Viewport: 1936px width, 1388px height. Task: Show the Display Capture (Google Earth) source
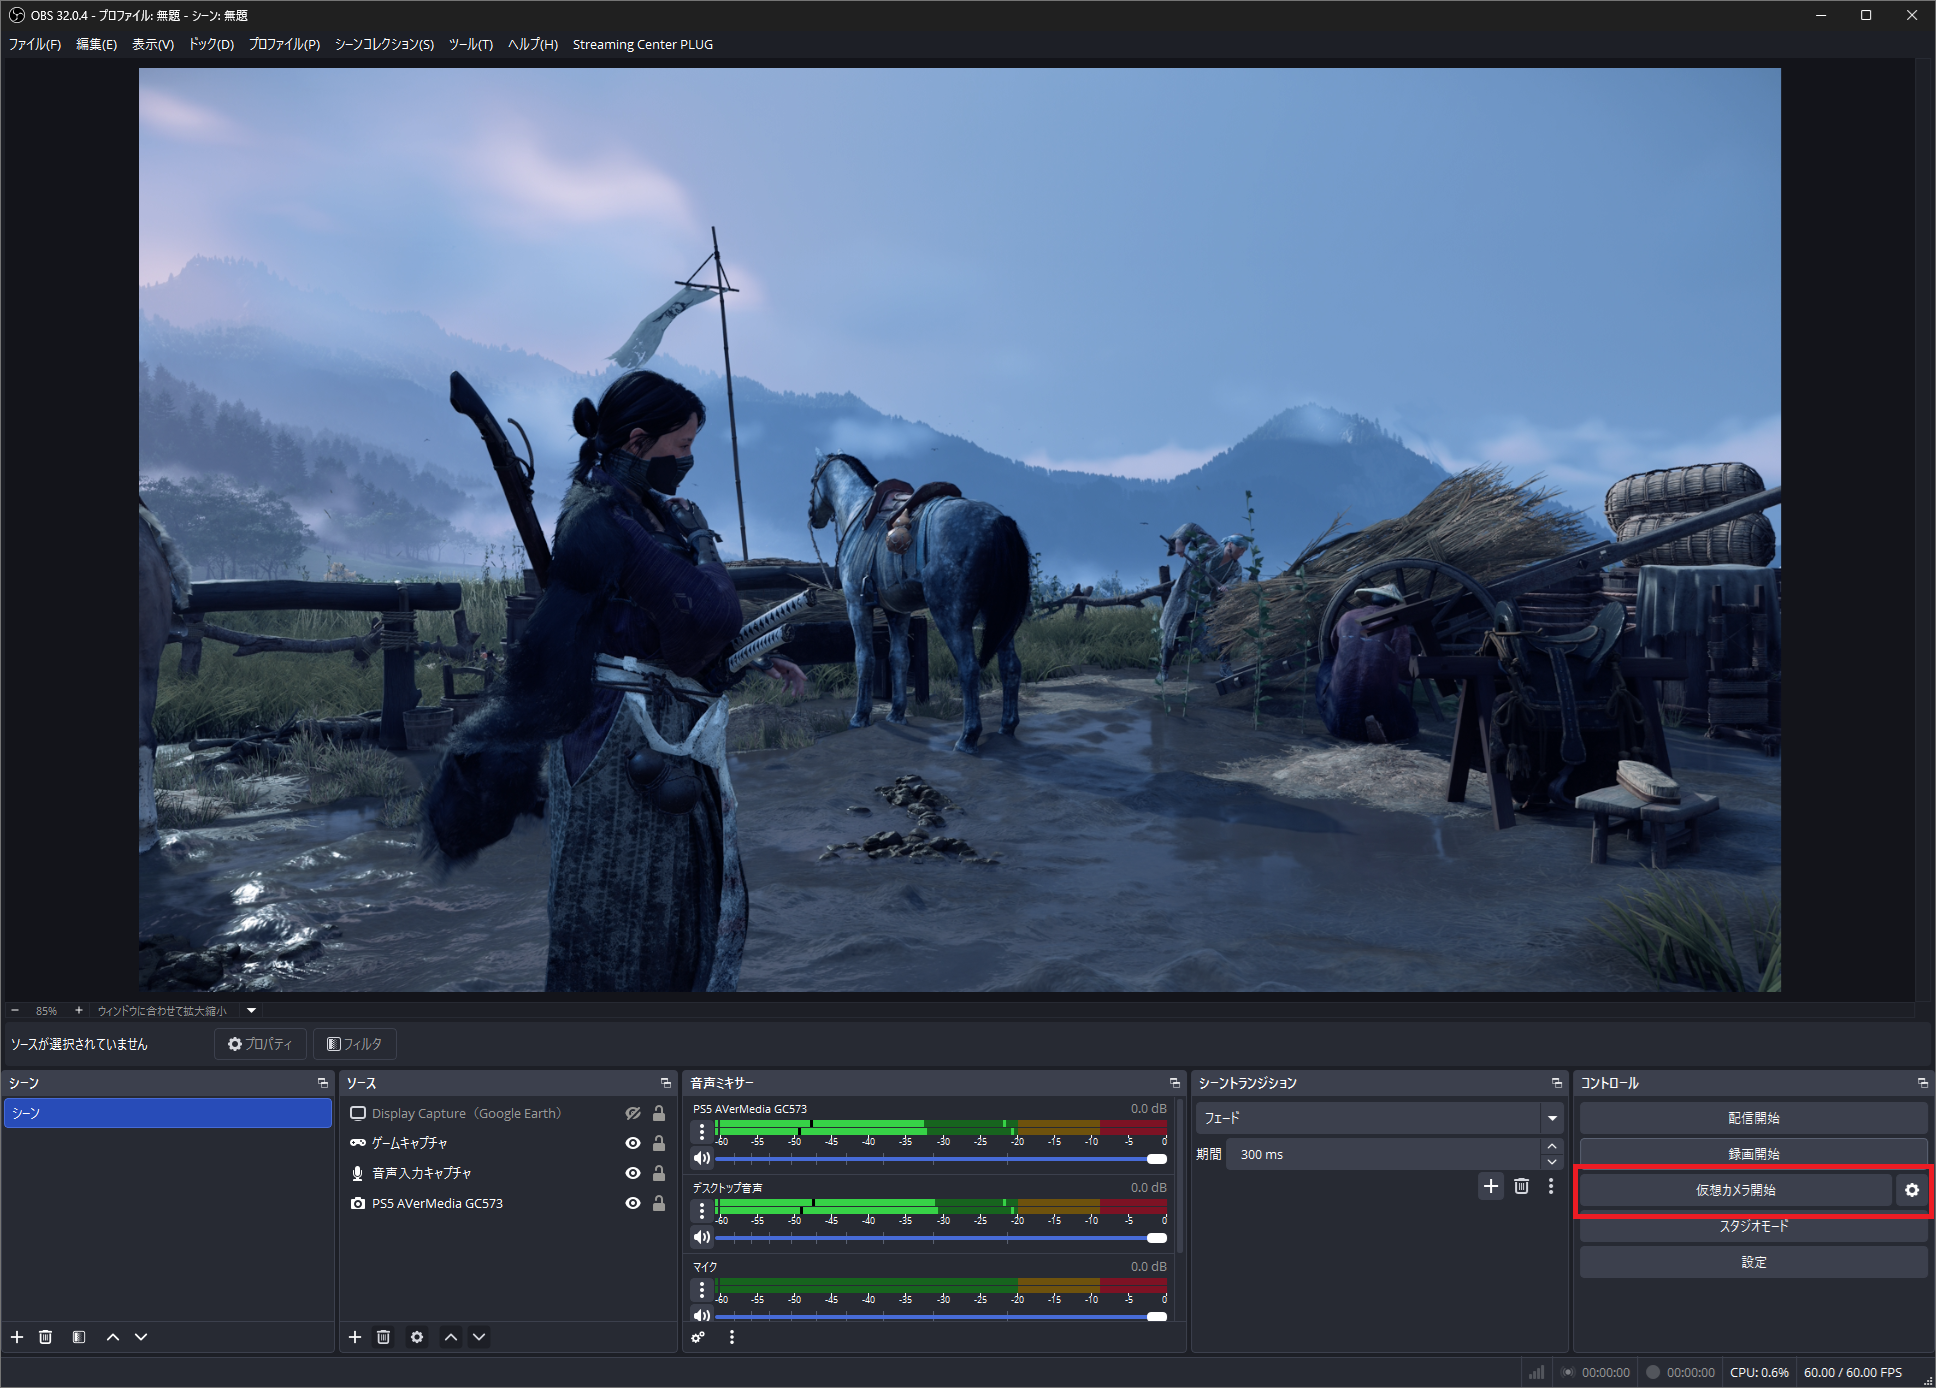pos(632,1113)
